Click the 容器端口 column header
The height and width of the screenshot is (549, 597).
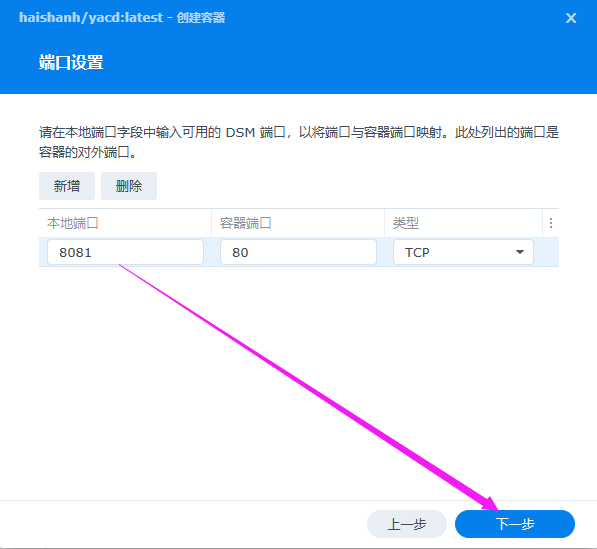(298, 223)
